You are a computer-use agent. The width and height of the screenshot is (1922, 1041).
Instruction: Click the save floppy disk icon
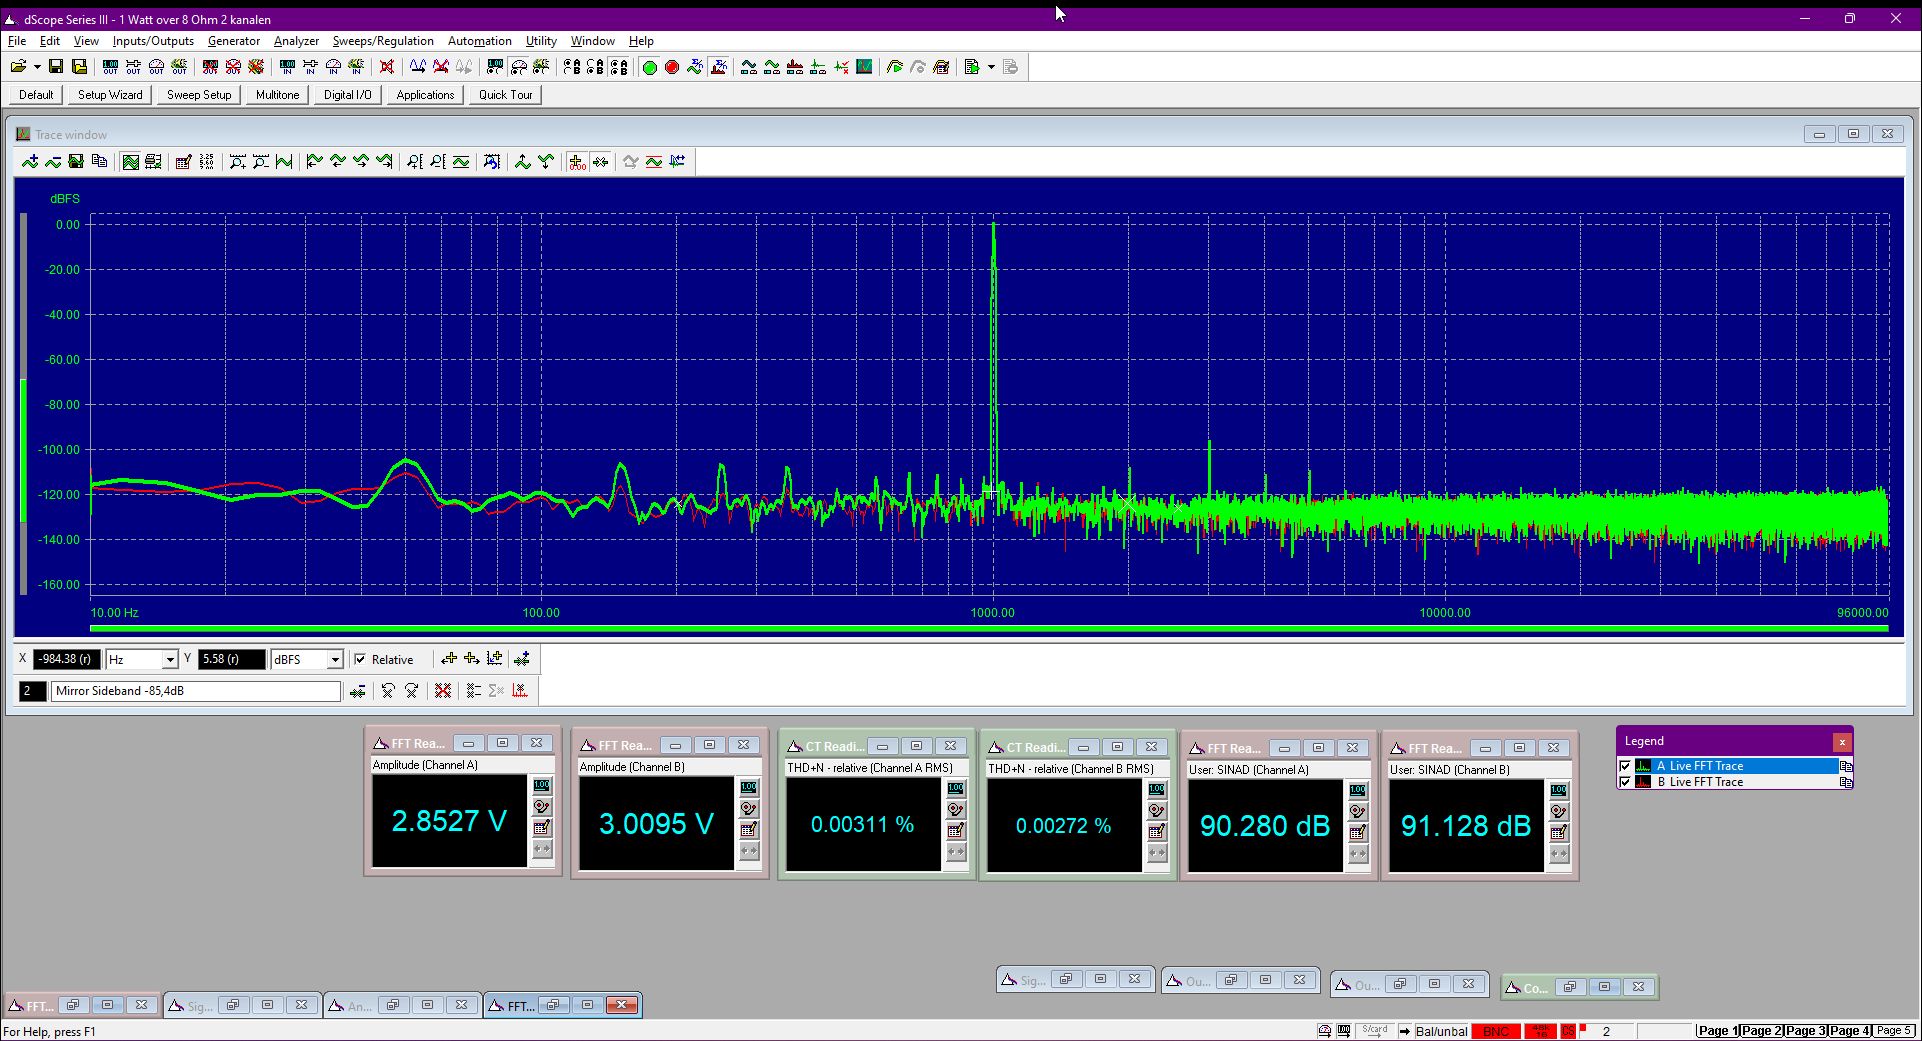tap(56, 67)
